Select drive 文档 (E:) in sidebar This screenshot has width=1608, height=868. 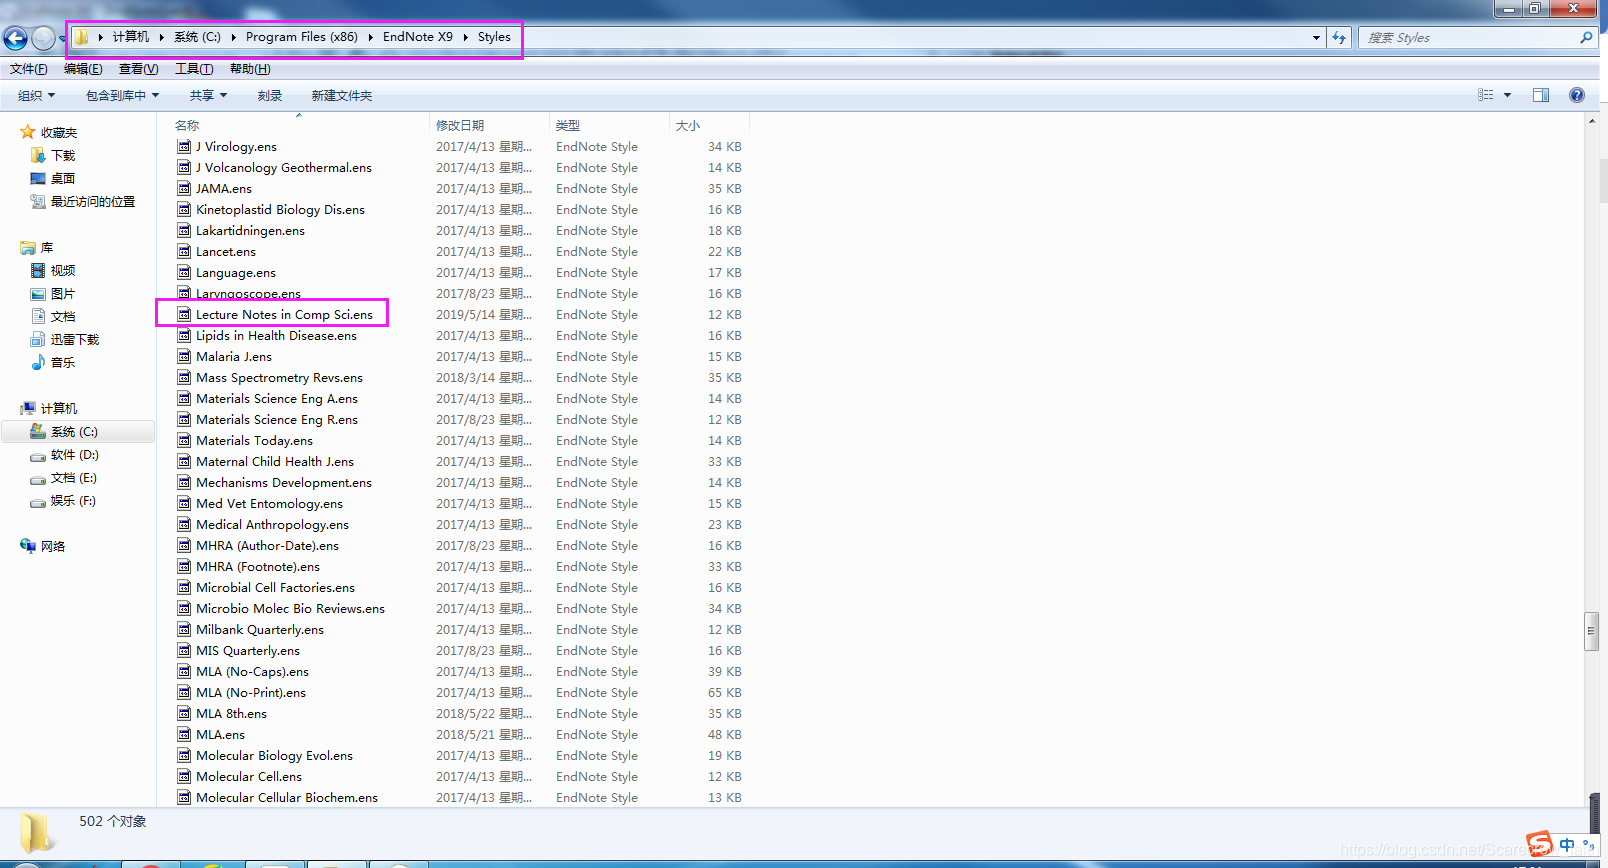(x=74, y=477)
